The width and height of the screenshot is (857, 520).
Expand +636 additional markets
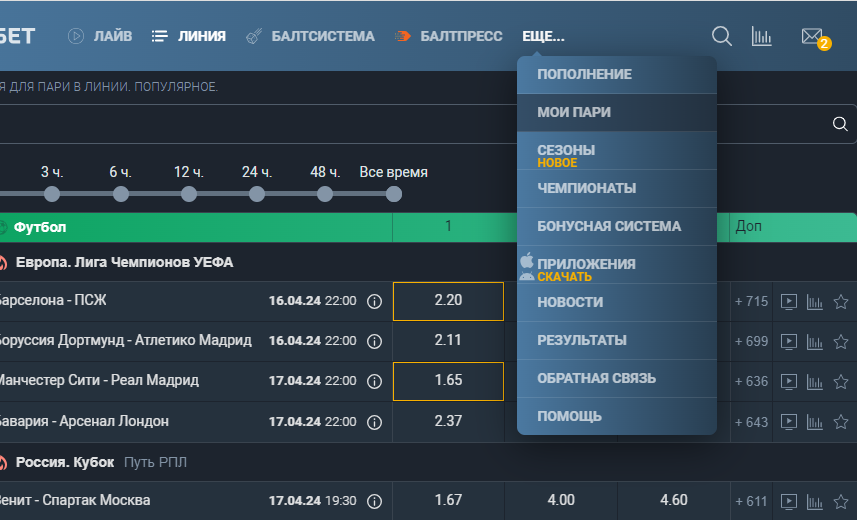coord(751,381)
